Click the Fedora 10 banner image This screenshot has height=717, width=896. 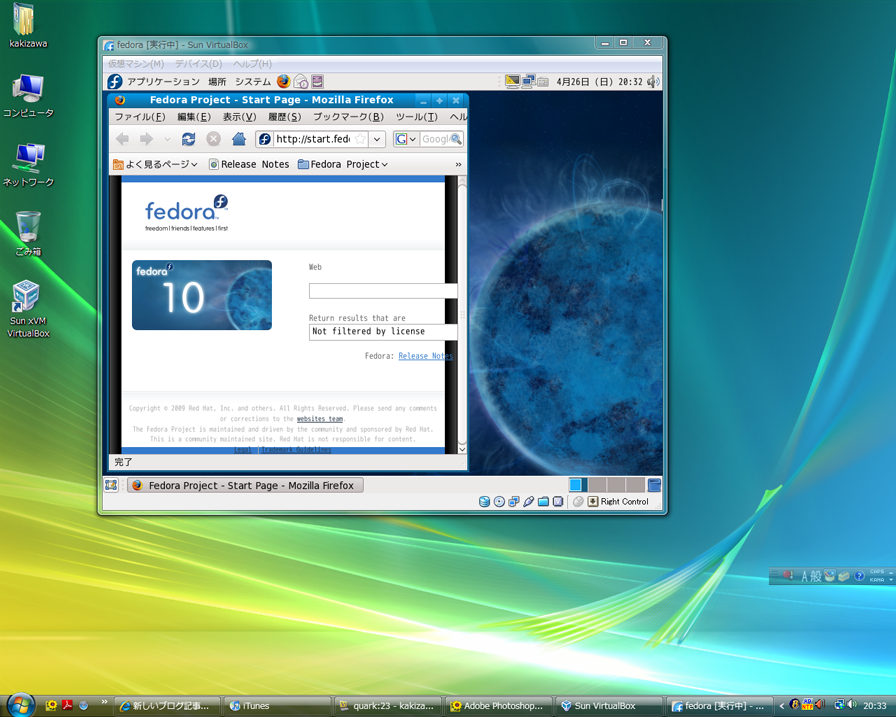tap(202, 295)
